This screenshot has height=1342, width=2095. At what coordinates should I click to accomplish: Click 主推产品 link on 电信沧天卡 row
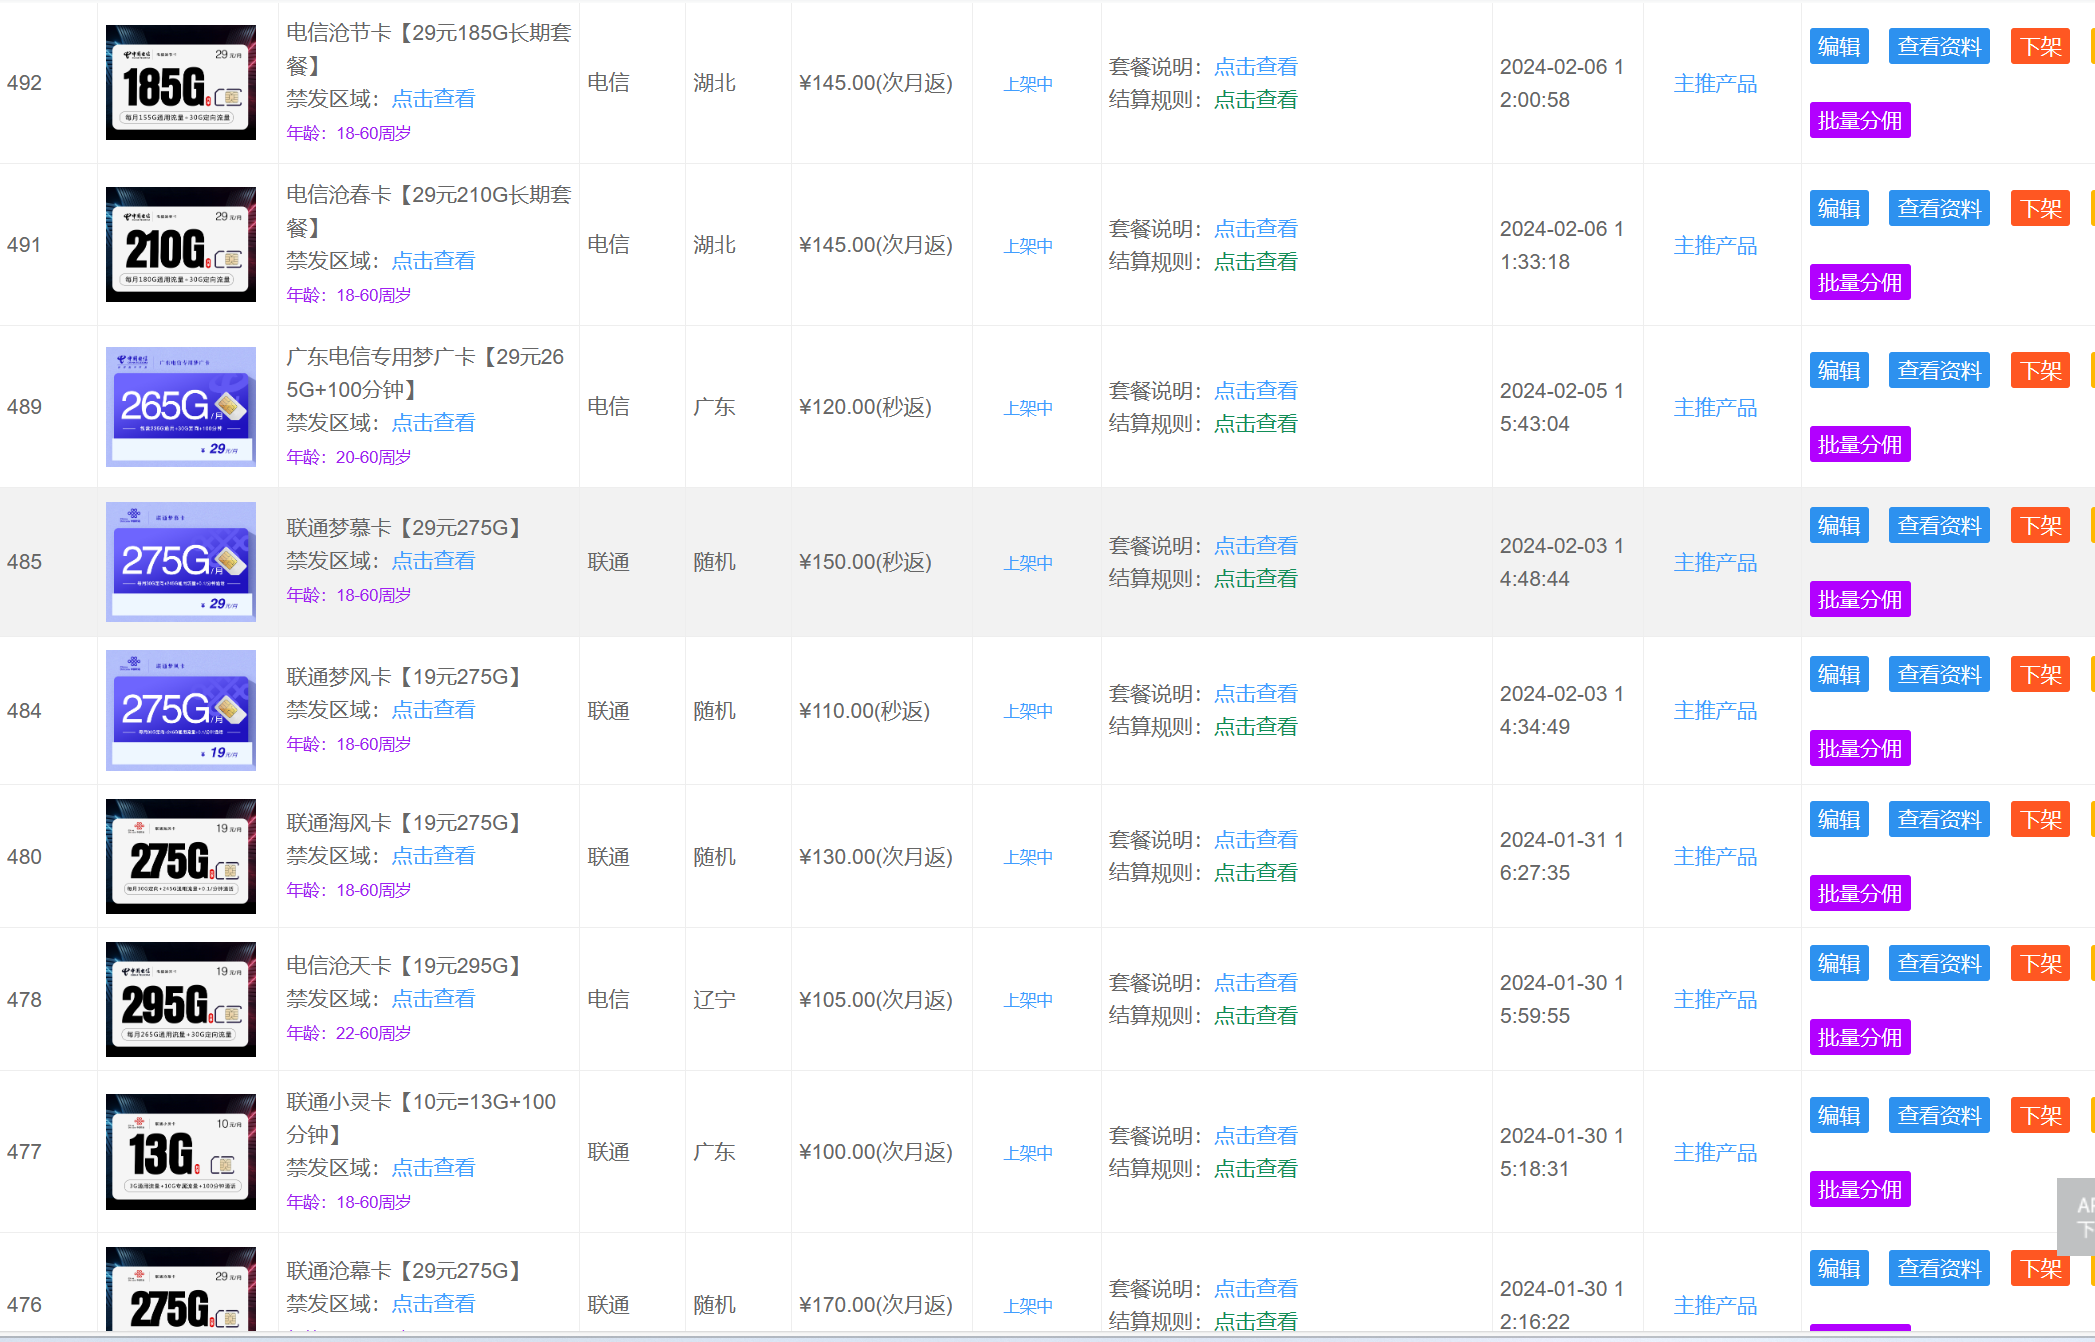1715,999
